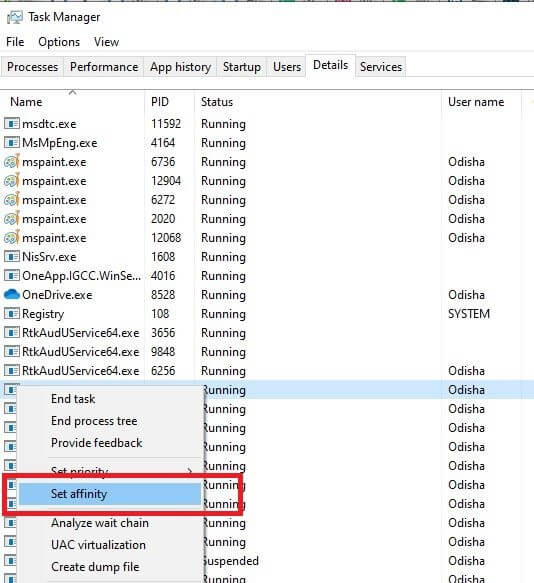The image size is (534, 583).
Task: Click Running status of Registry row
Action: coord(223,314)
